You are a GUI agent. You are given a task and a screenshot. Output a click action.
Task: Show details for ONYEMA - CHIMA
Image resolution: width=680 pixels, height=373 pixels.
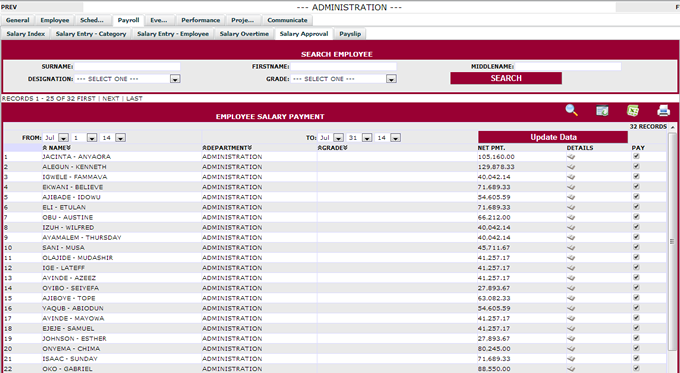click(x=571, y=349)
